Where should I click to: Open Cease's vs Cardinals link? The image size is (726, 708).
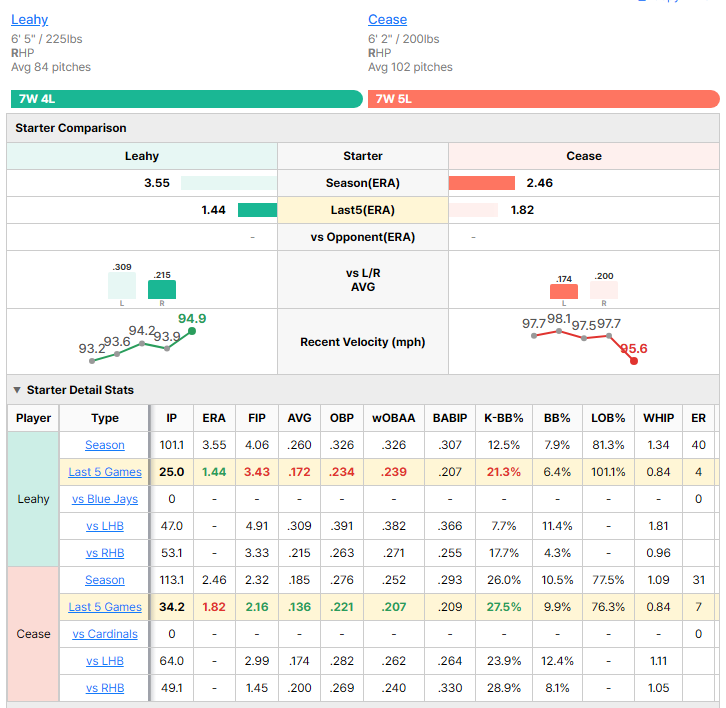(105, 634)
